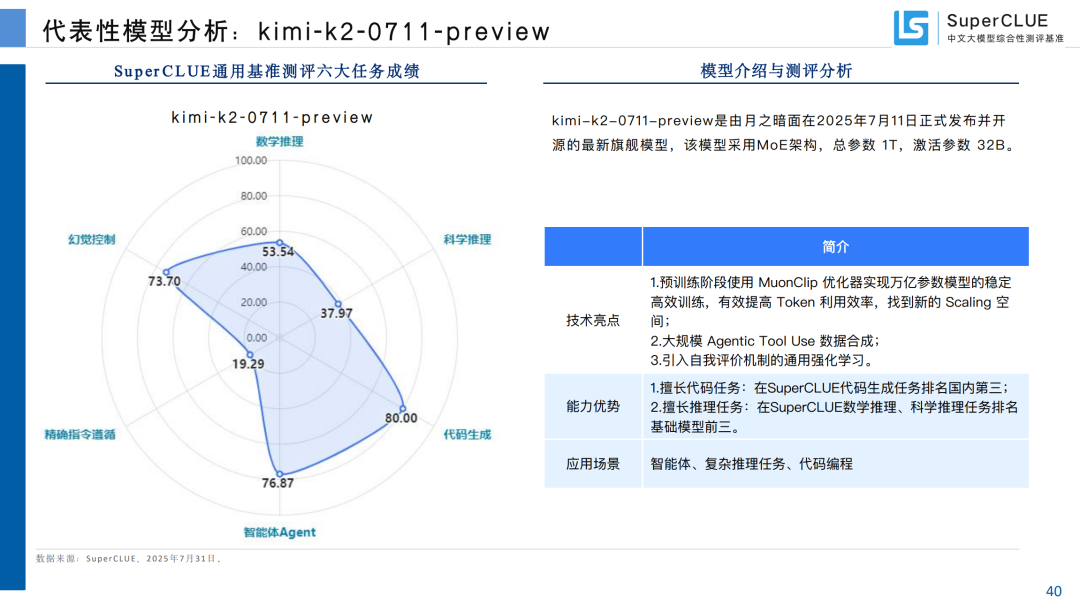Click the line 2.大规模 Agentic Tool Use 数据合成
Image resolution: width=1080 pixels, height=605 pixels.
click(x=765, y=341)
